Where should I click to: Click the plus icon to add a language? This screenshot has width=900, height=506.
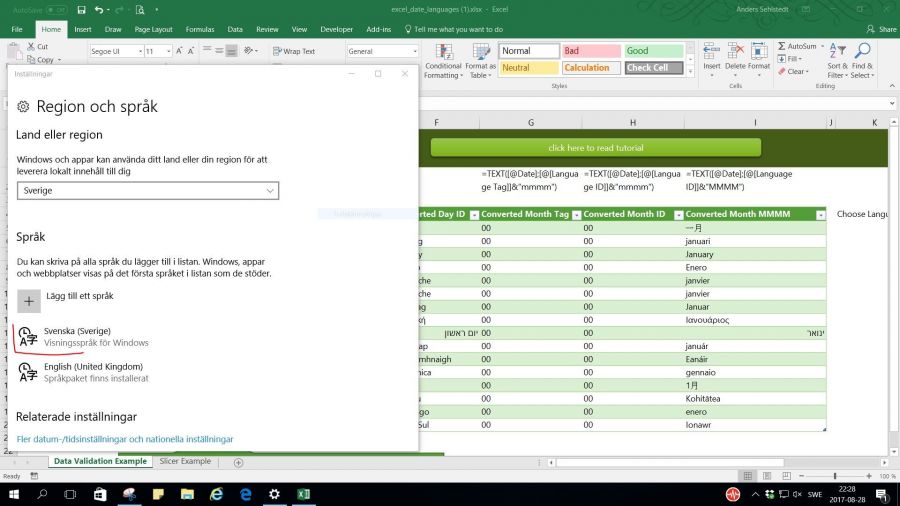tap(29, 301)
